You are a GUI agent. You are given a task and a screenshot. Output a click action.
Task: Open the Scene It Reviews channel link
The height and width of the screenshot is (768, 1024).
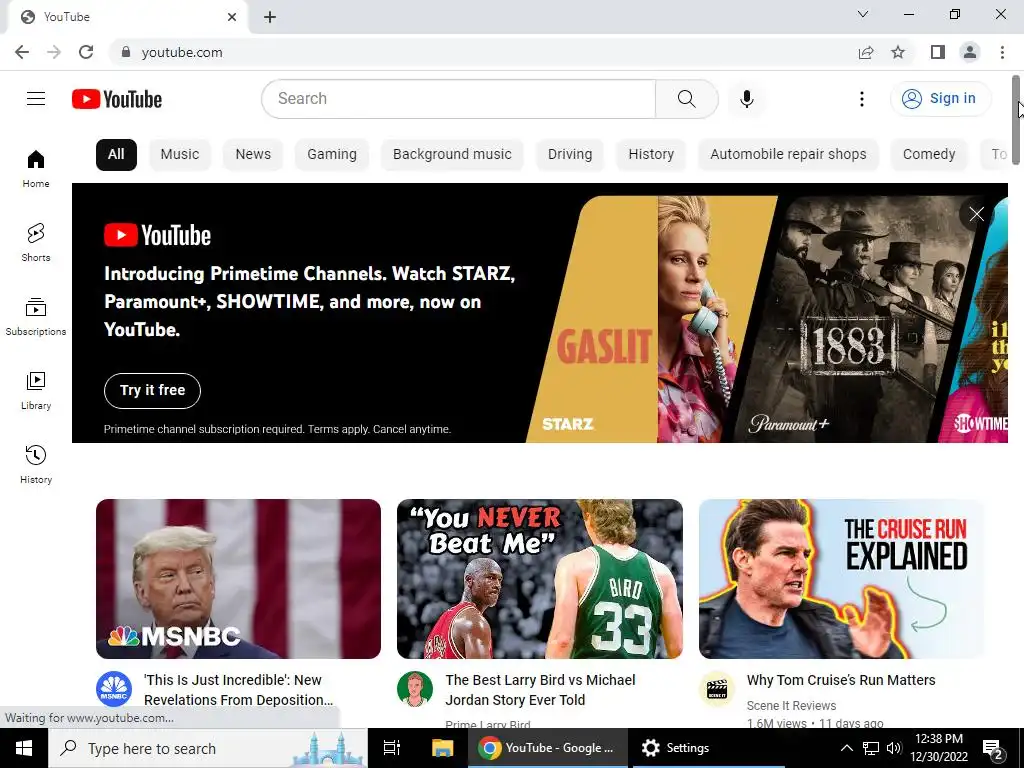791,705
